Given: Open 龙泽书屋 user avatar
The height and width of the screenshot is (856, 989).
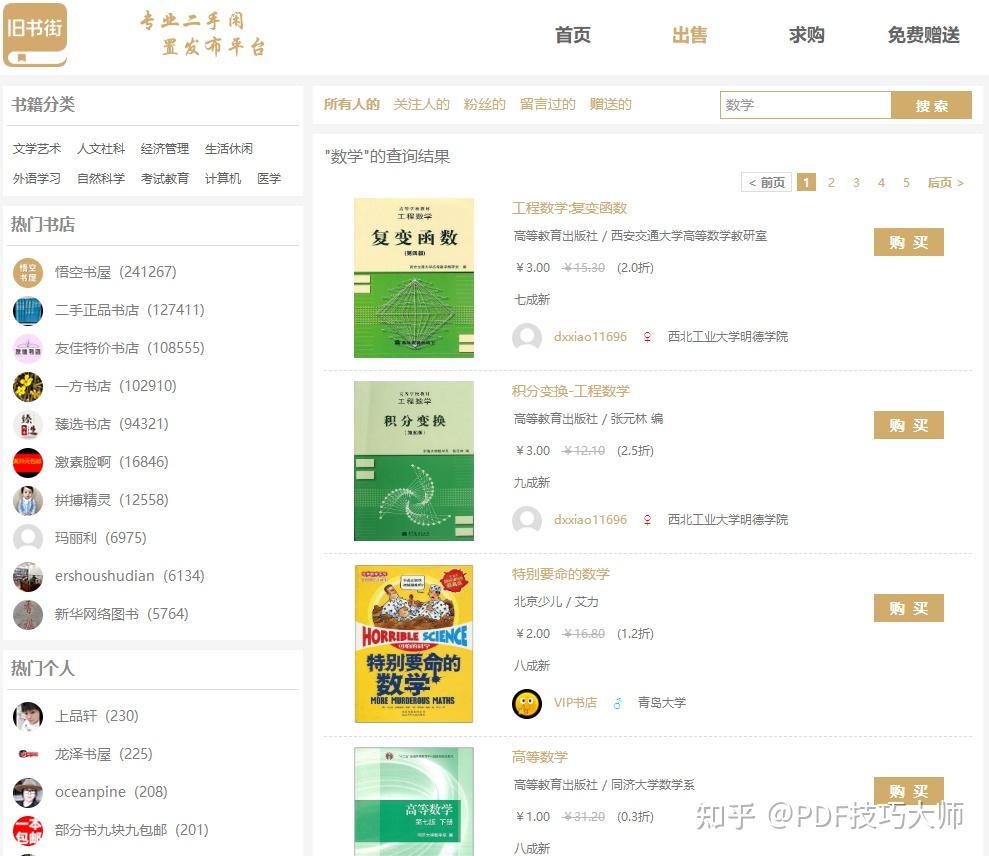Looking at the screenshot, I should pyautogui.click(x=28, y=754).
